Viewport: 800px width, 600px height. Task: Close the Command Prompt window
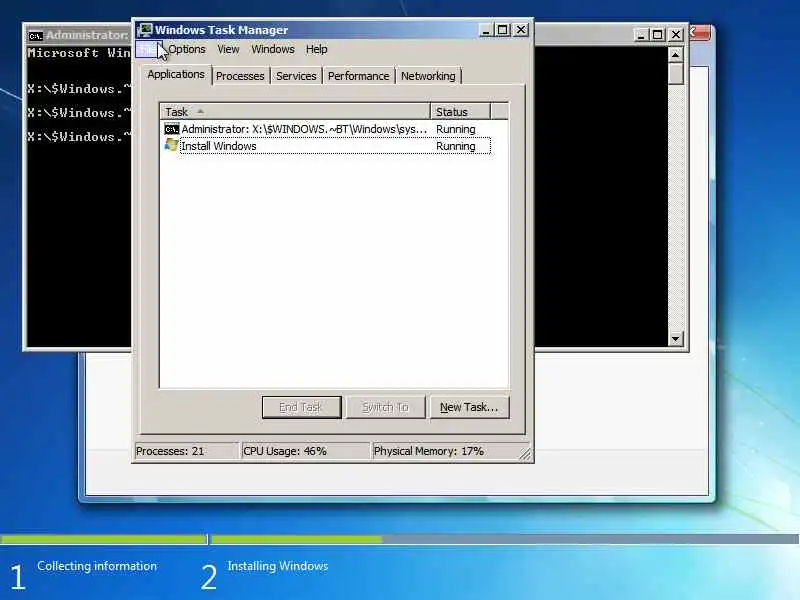(676, 35)
